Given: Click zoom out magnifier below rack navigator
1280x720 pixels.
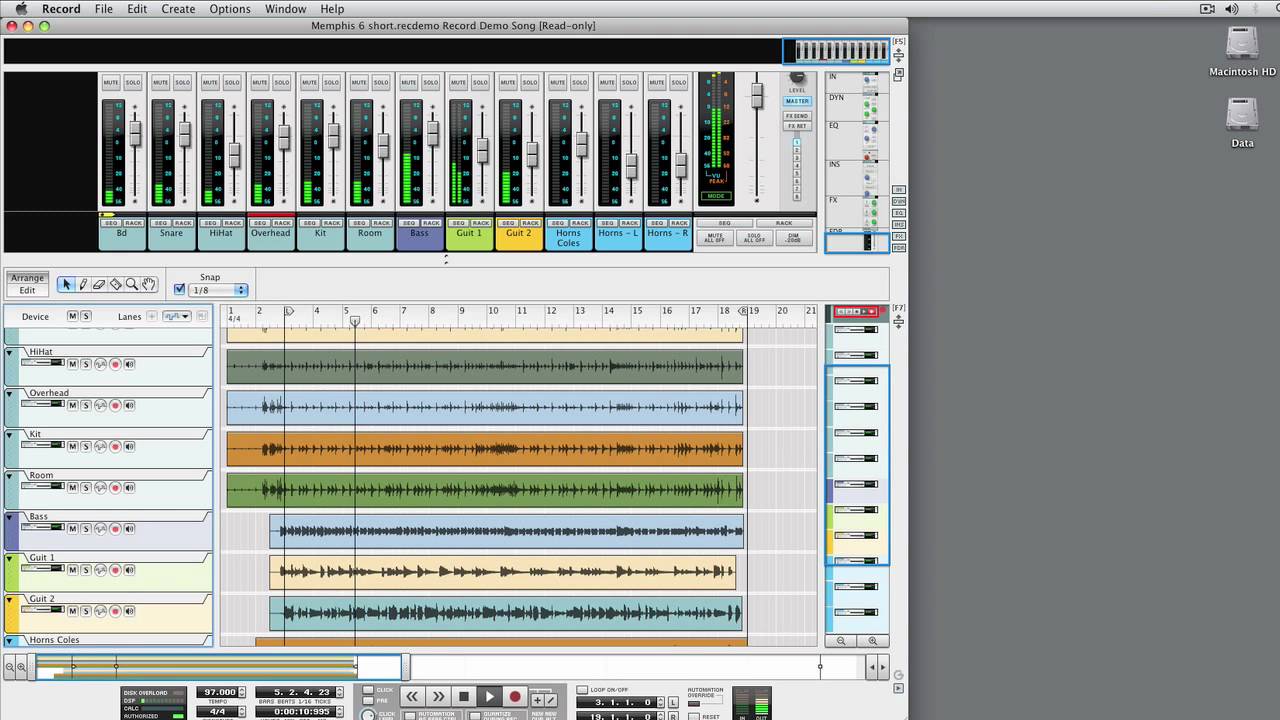Looking at the screenshot, I should click(841, 641).
